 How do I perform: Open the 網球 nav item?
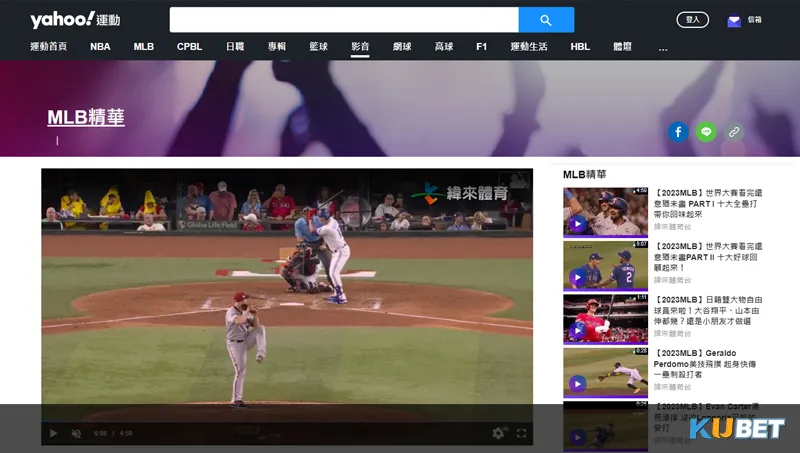pos(402,46)
